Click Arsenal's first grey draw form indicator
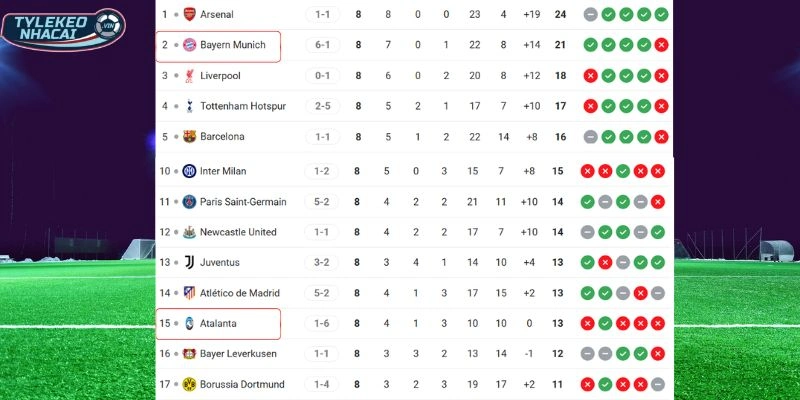Image resolution: width=800 pixels, height=400 pixels. coord(590,15)
